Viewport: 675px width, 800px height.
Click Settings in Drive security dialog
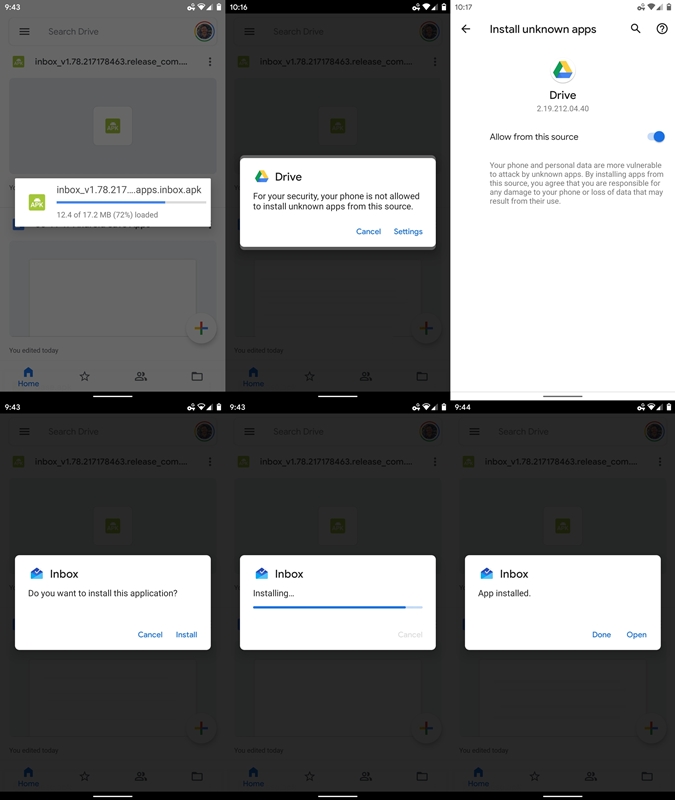tap(408, 232)
